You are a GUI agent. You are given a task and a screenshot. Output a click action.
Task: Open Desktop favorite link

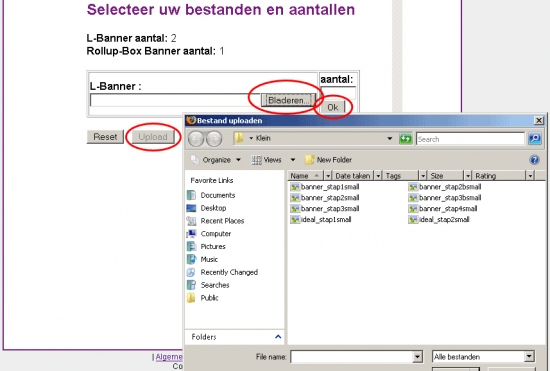coord(207,208)
